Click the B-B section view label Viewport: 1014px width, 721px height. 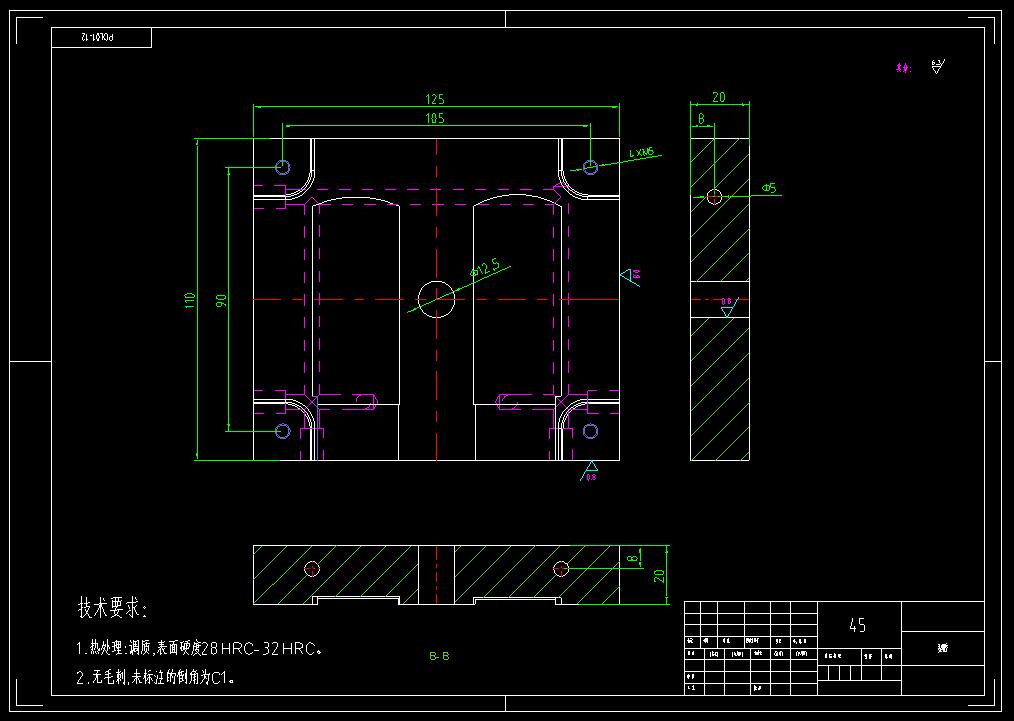439,656
